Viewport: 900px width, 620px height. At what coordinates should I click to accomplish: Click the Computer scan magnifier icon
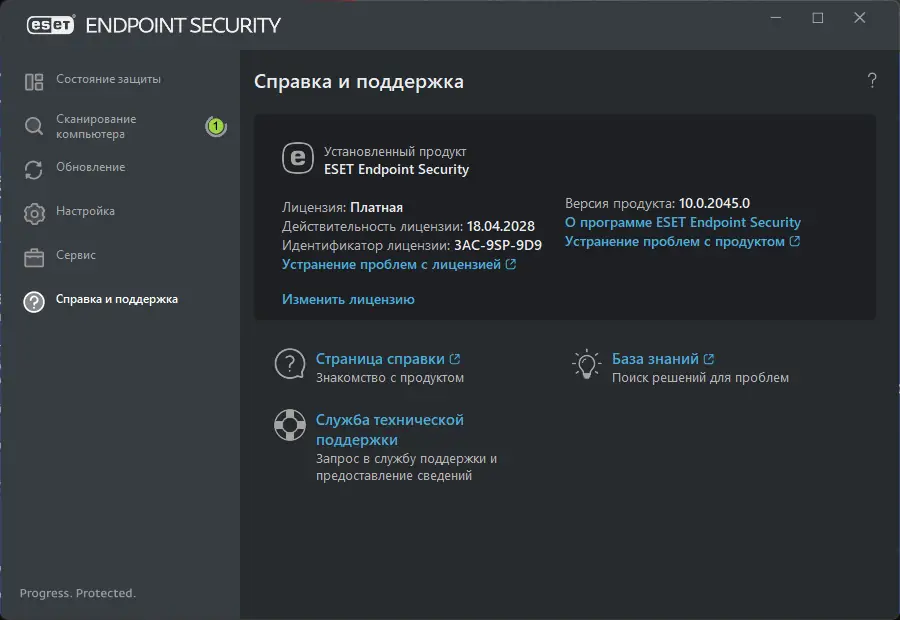click(35, 126)
